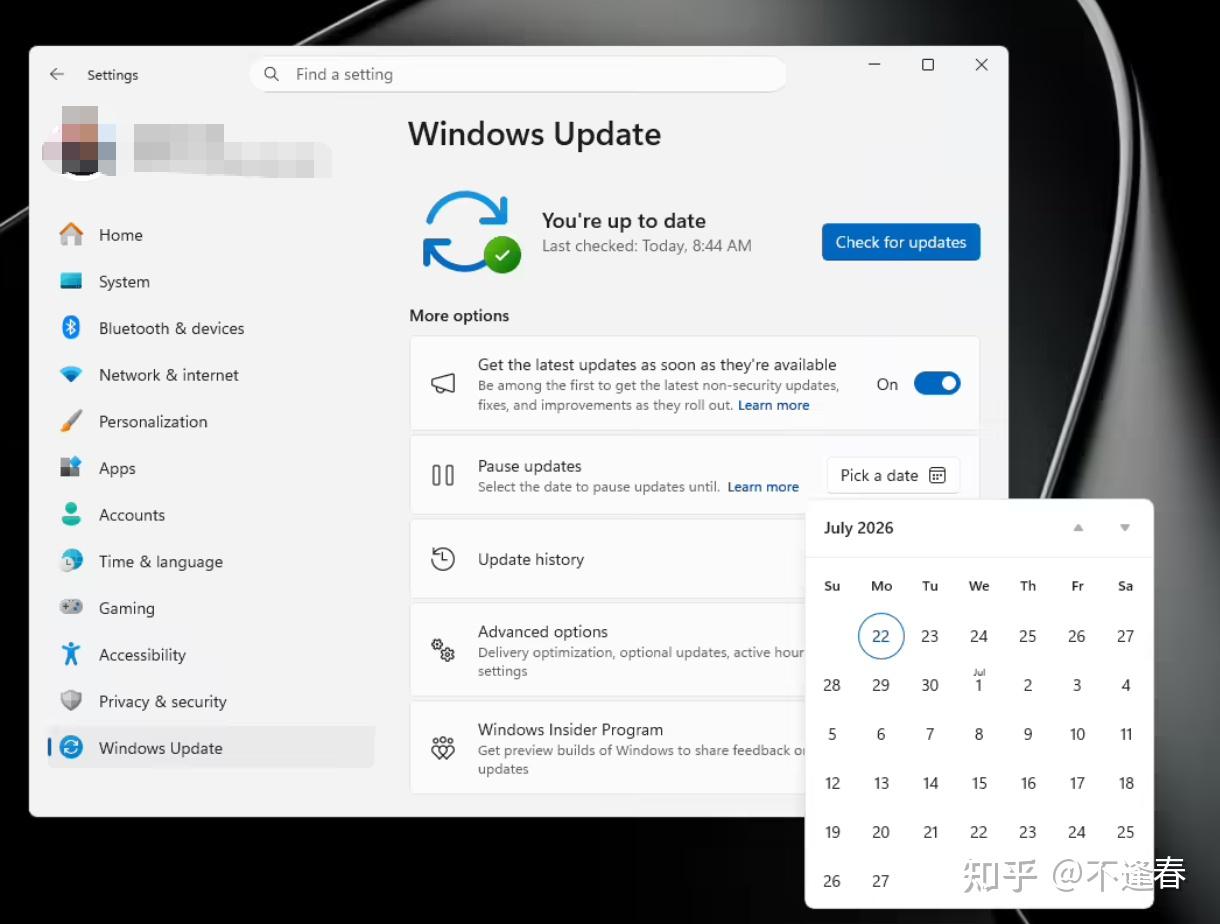The height and width of the screenshot is (924, 1220).
Task: Click the pause bars icon
Action: point(443,475)
